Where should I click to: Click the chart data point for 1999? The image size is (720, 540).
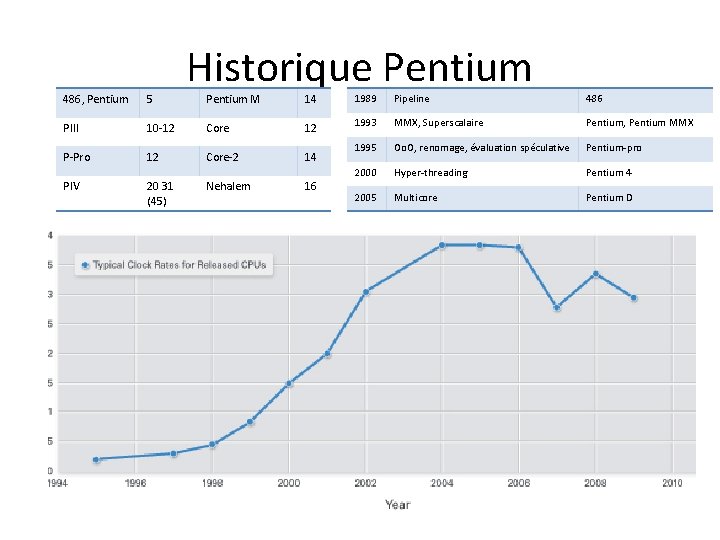(x=251, y=422)
